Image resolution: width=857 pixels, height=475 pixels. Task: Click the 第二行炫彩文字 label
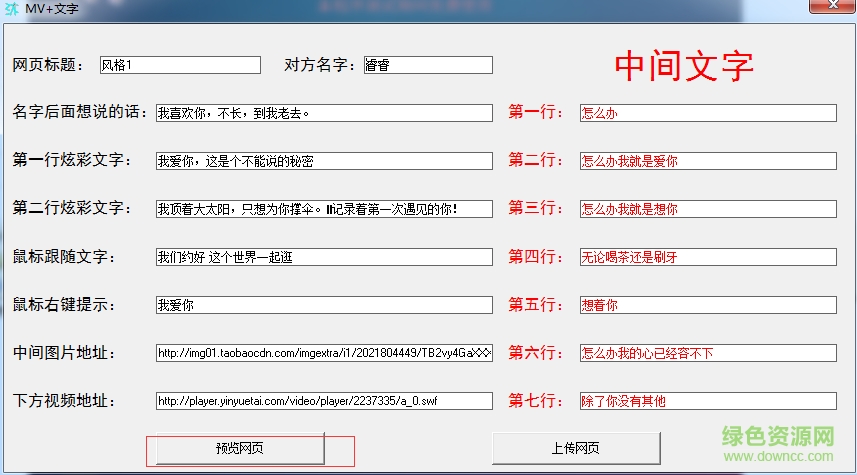[x=72, y=208]
